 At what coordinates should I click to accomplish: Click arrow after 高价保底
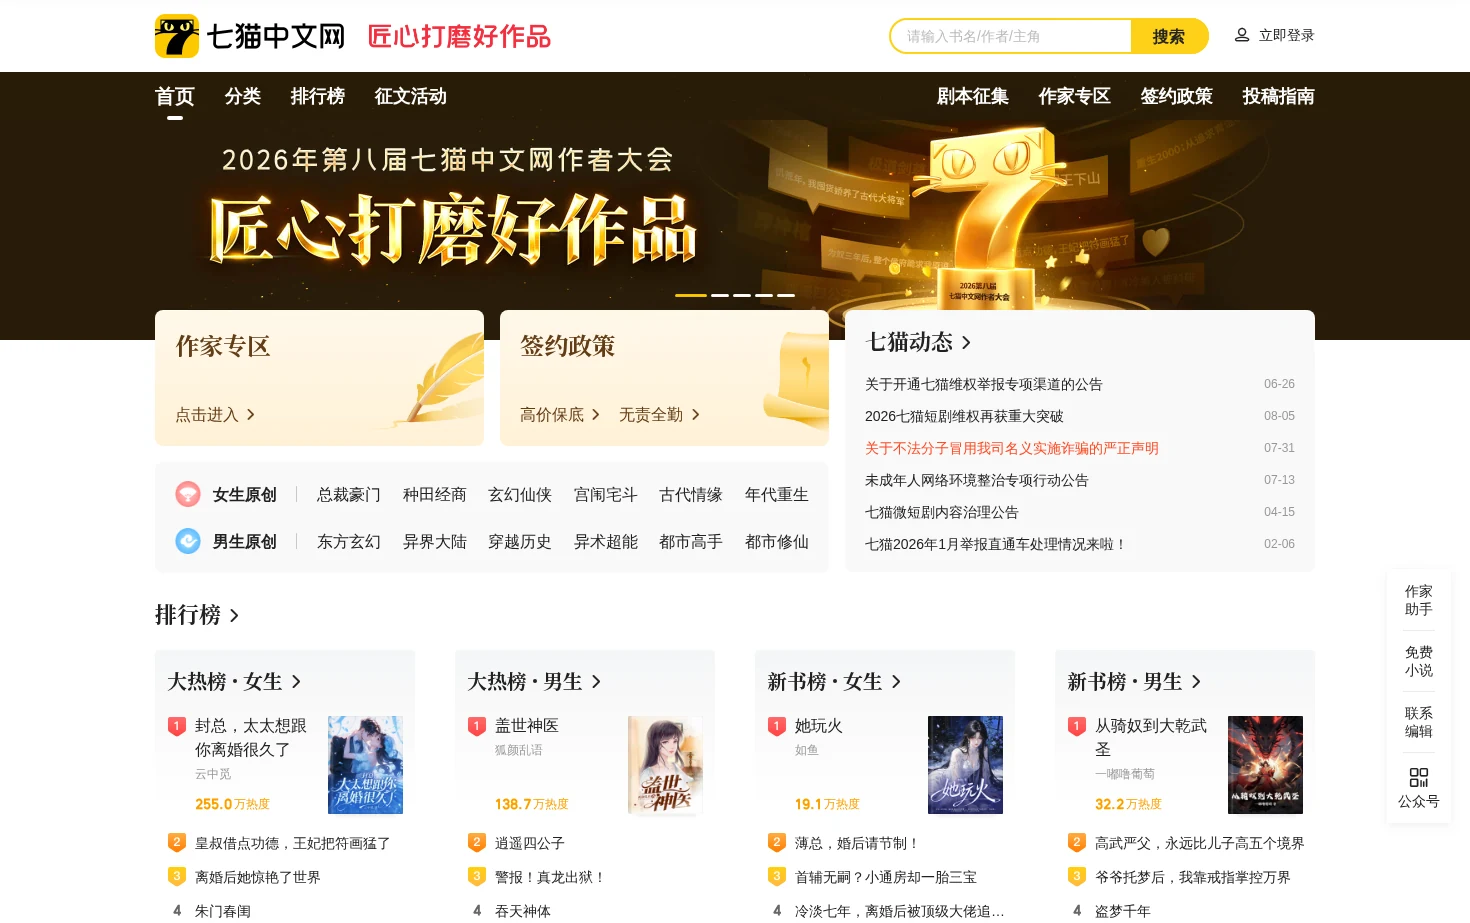click(x=595, y=414)
